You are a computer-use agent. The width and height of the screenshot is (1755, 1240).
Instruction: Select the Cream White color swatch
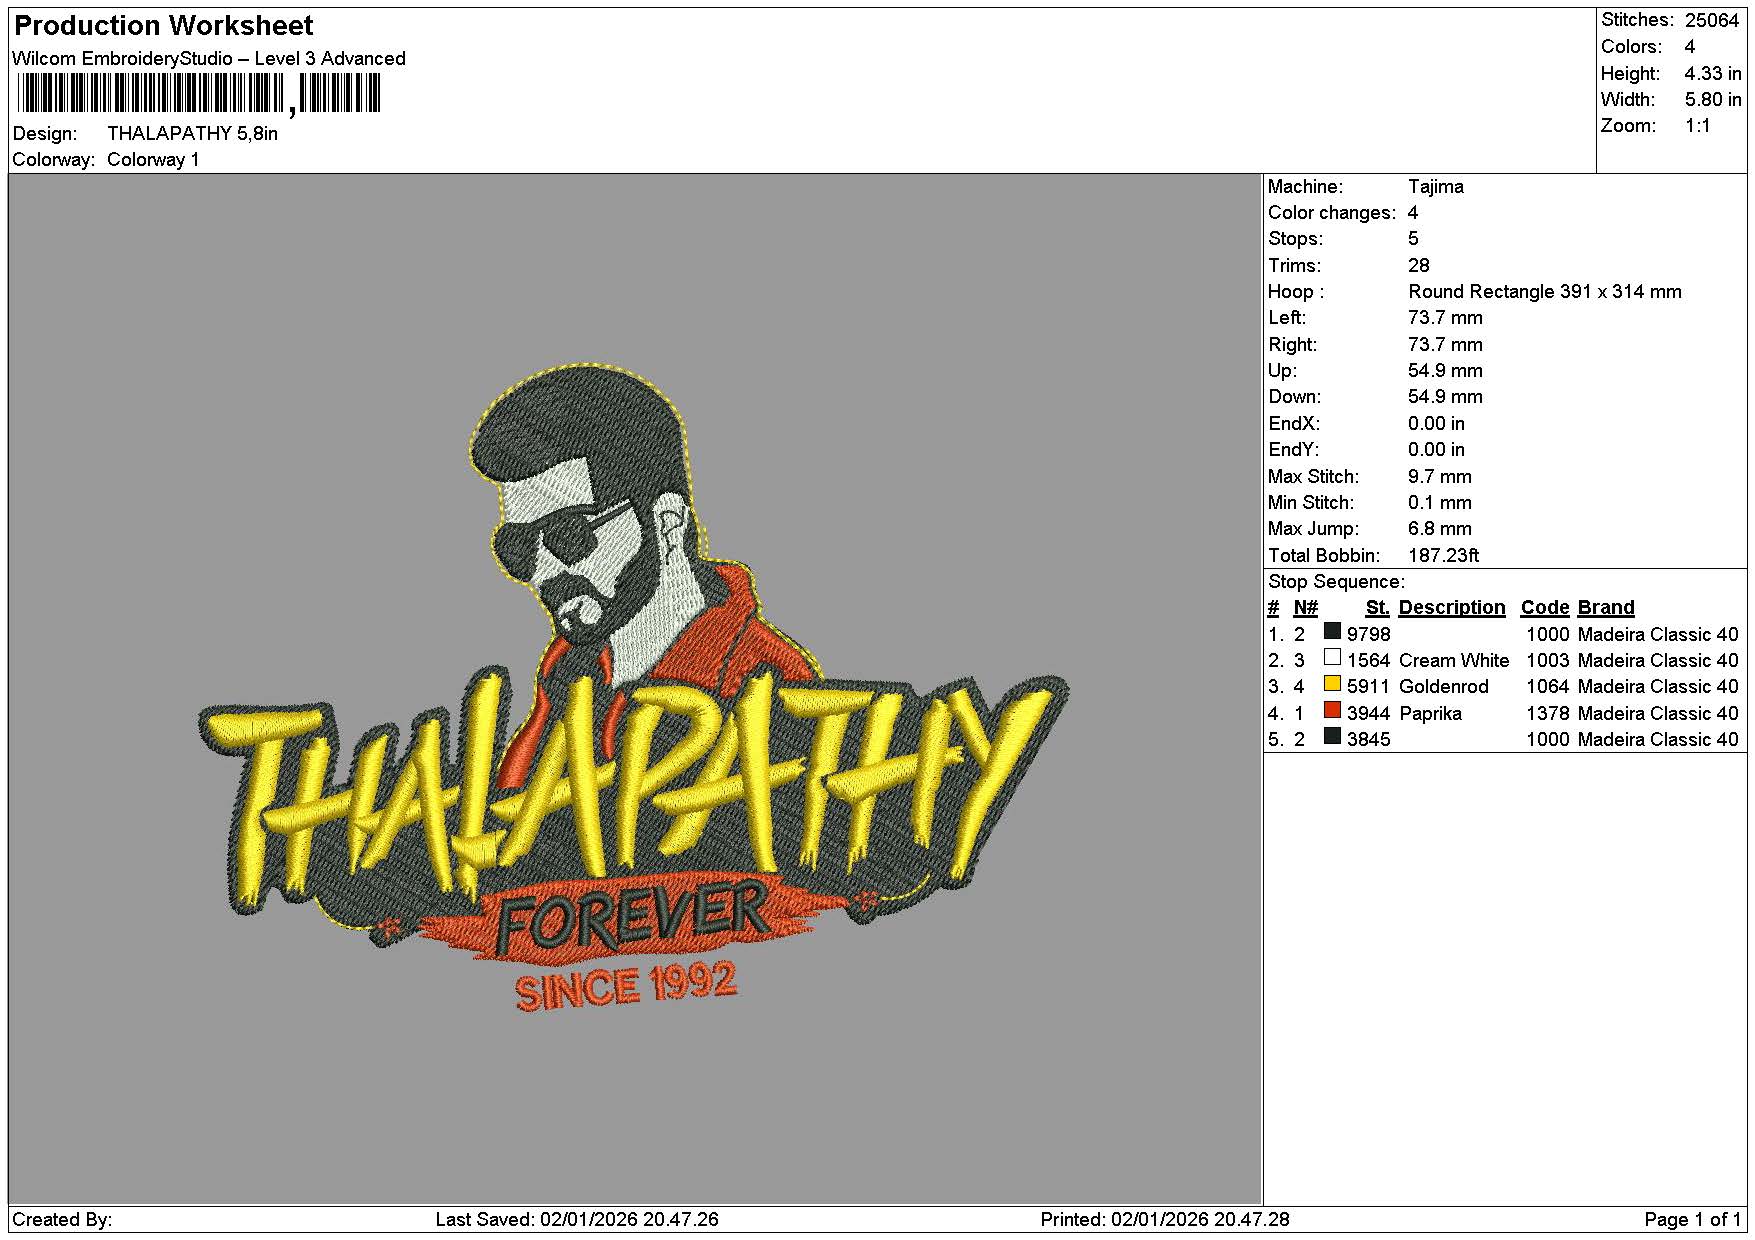coord(1332,658)
